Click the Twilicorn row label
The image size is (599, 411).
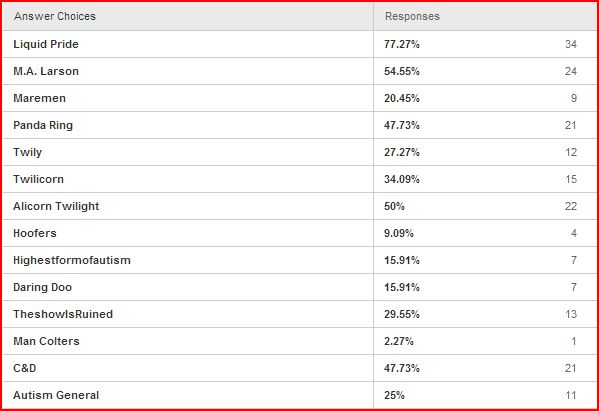pos(38,179)
